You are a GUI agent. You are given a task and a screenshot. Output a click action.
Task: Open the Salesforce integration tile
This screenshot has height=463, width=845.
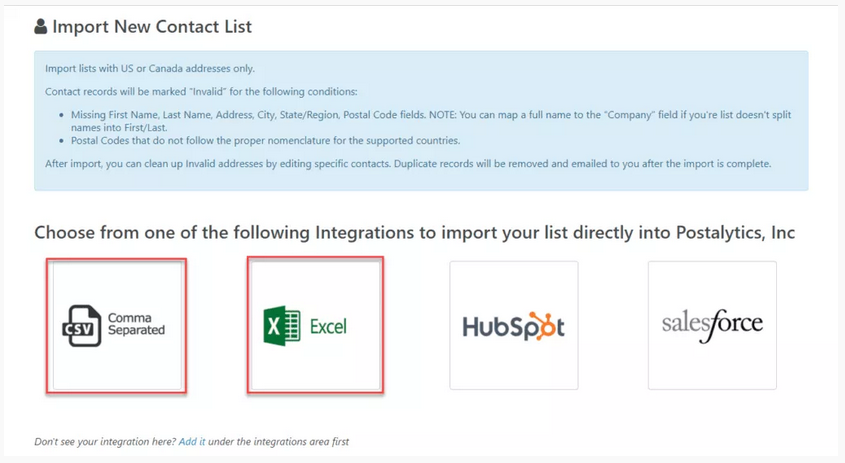tap(712, 326)
